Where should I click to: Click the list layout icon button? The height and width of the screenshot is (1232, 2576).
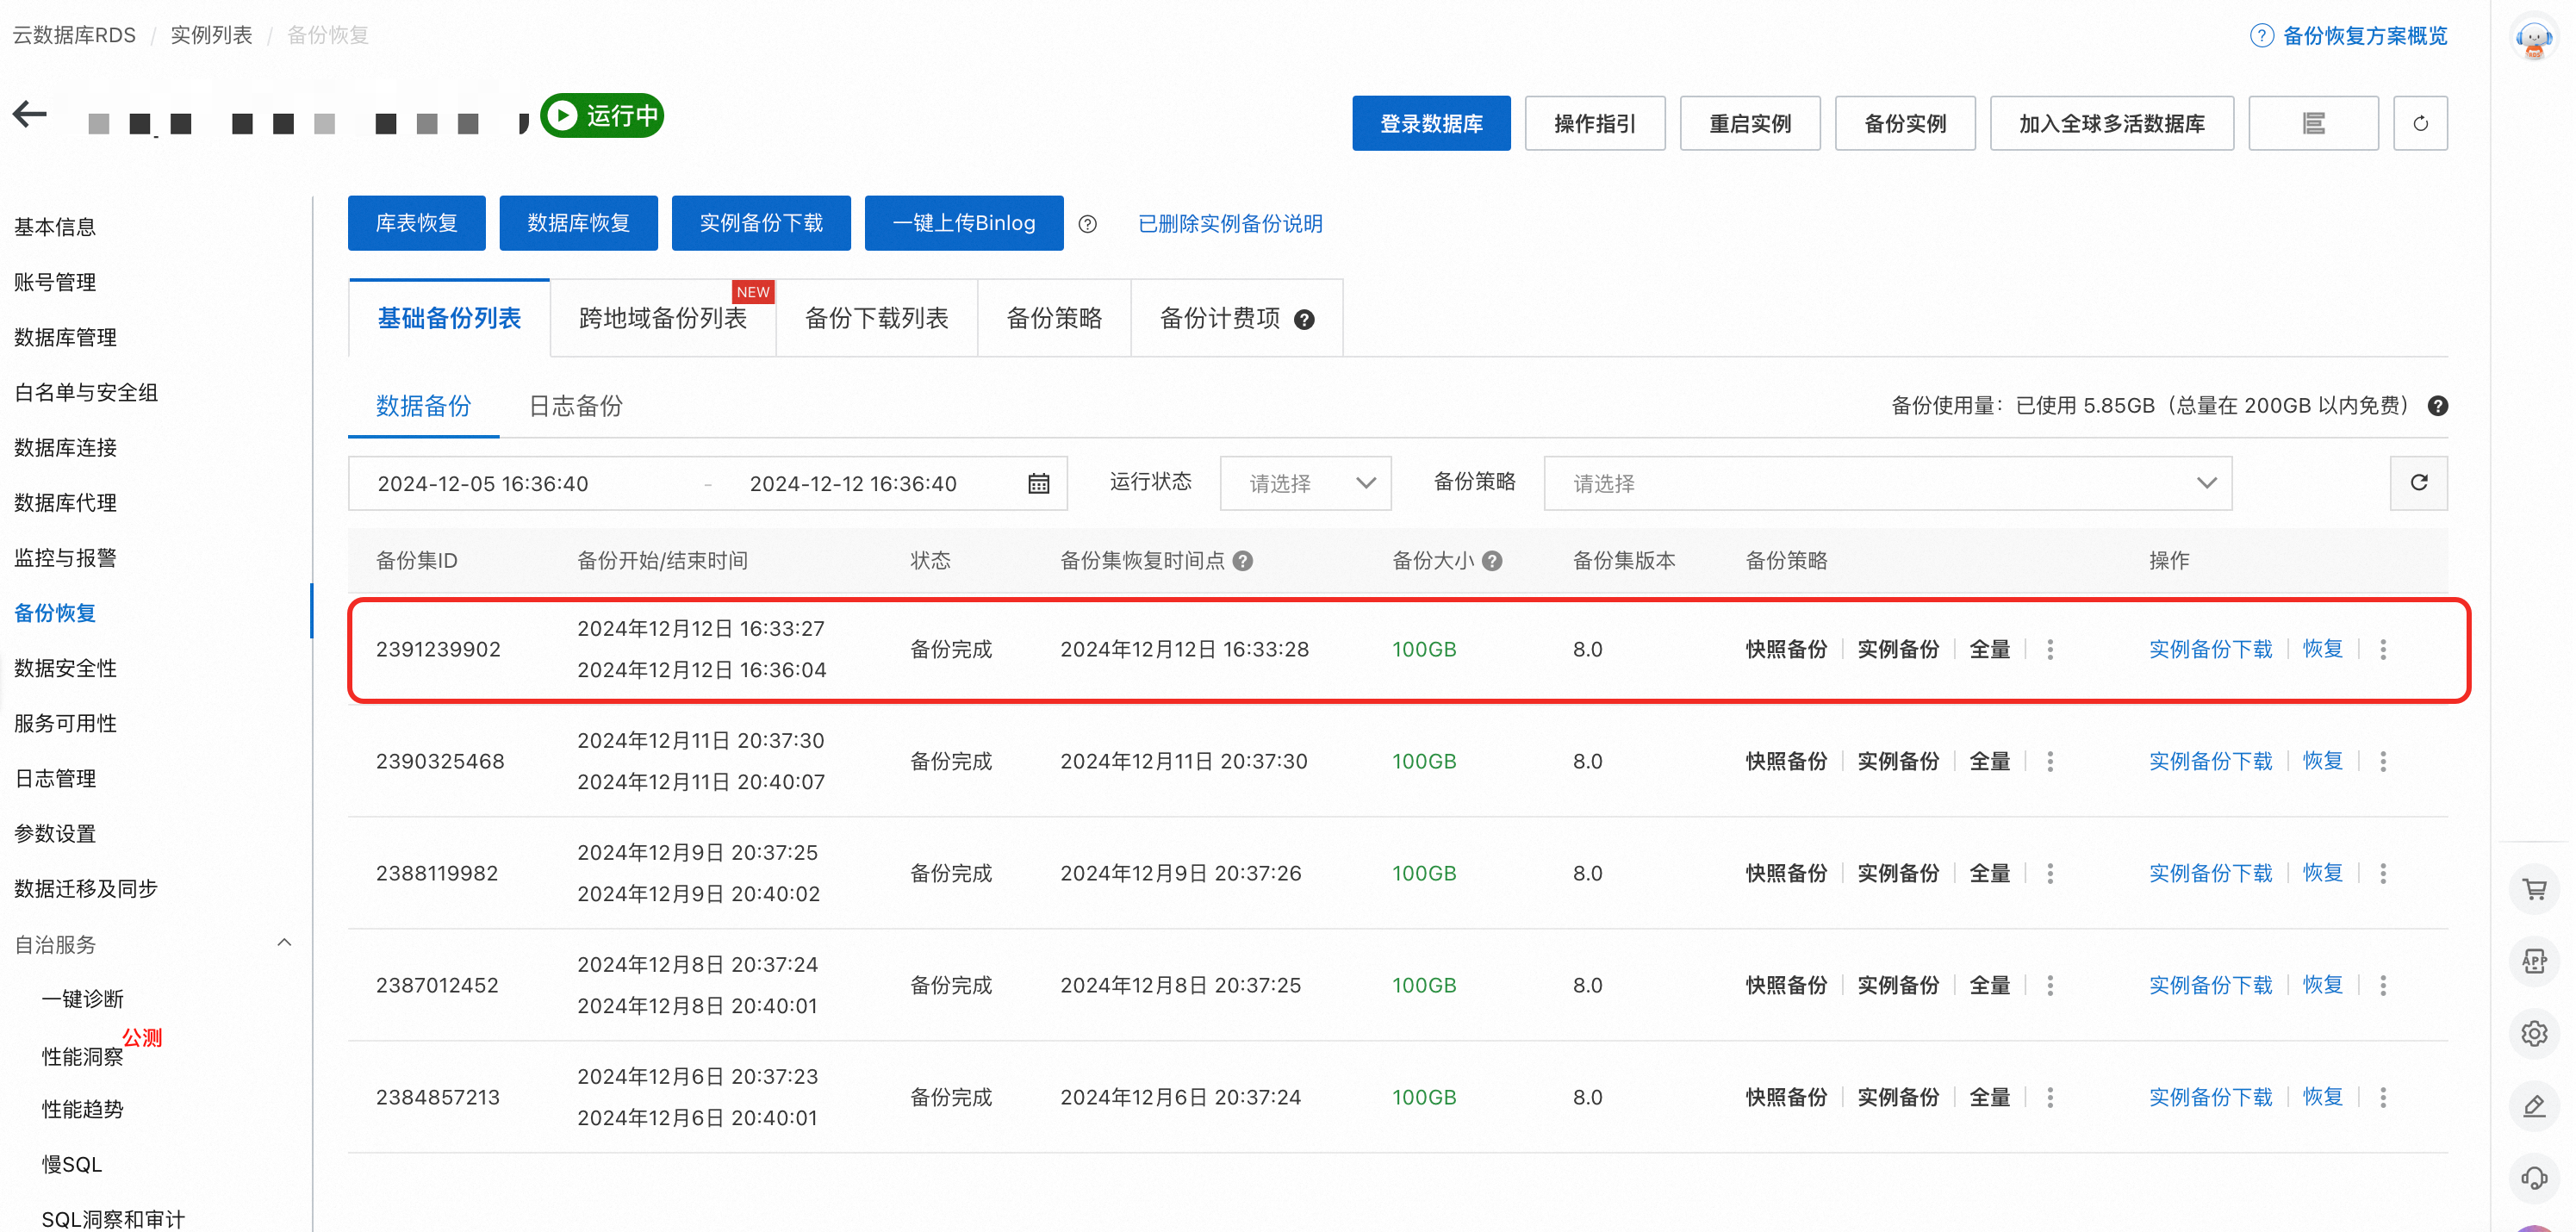[x=2313, y=123]
